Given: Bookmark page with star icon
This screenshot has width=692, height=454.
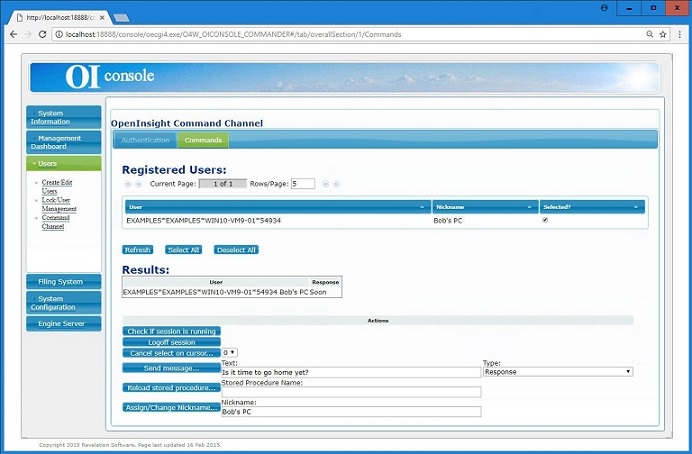Looking at the screenshot, I should click(662, 34).
